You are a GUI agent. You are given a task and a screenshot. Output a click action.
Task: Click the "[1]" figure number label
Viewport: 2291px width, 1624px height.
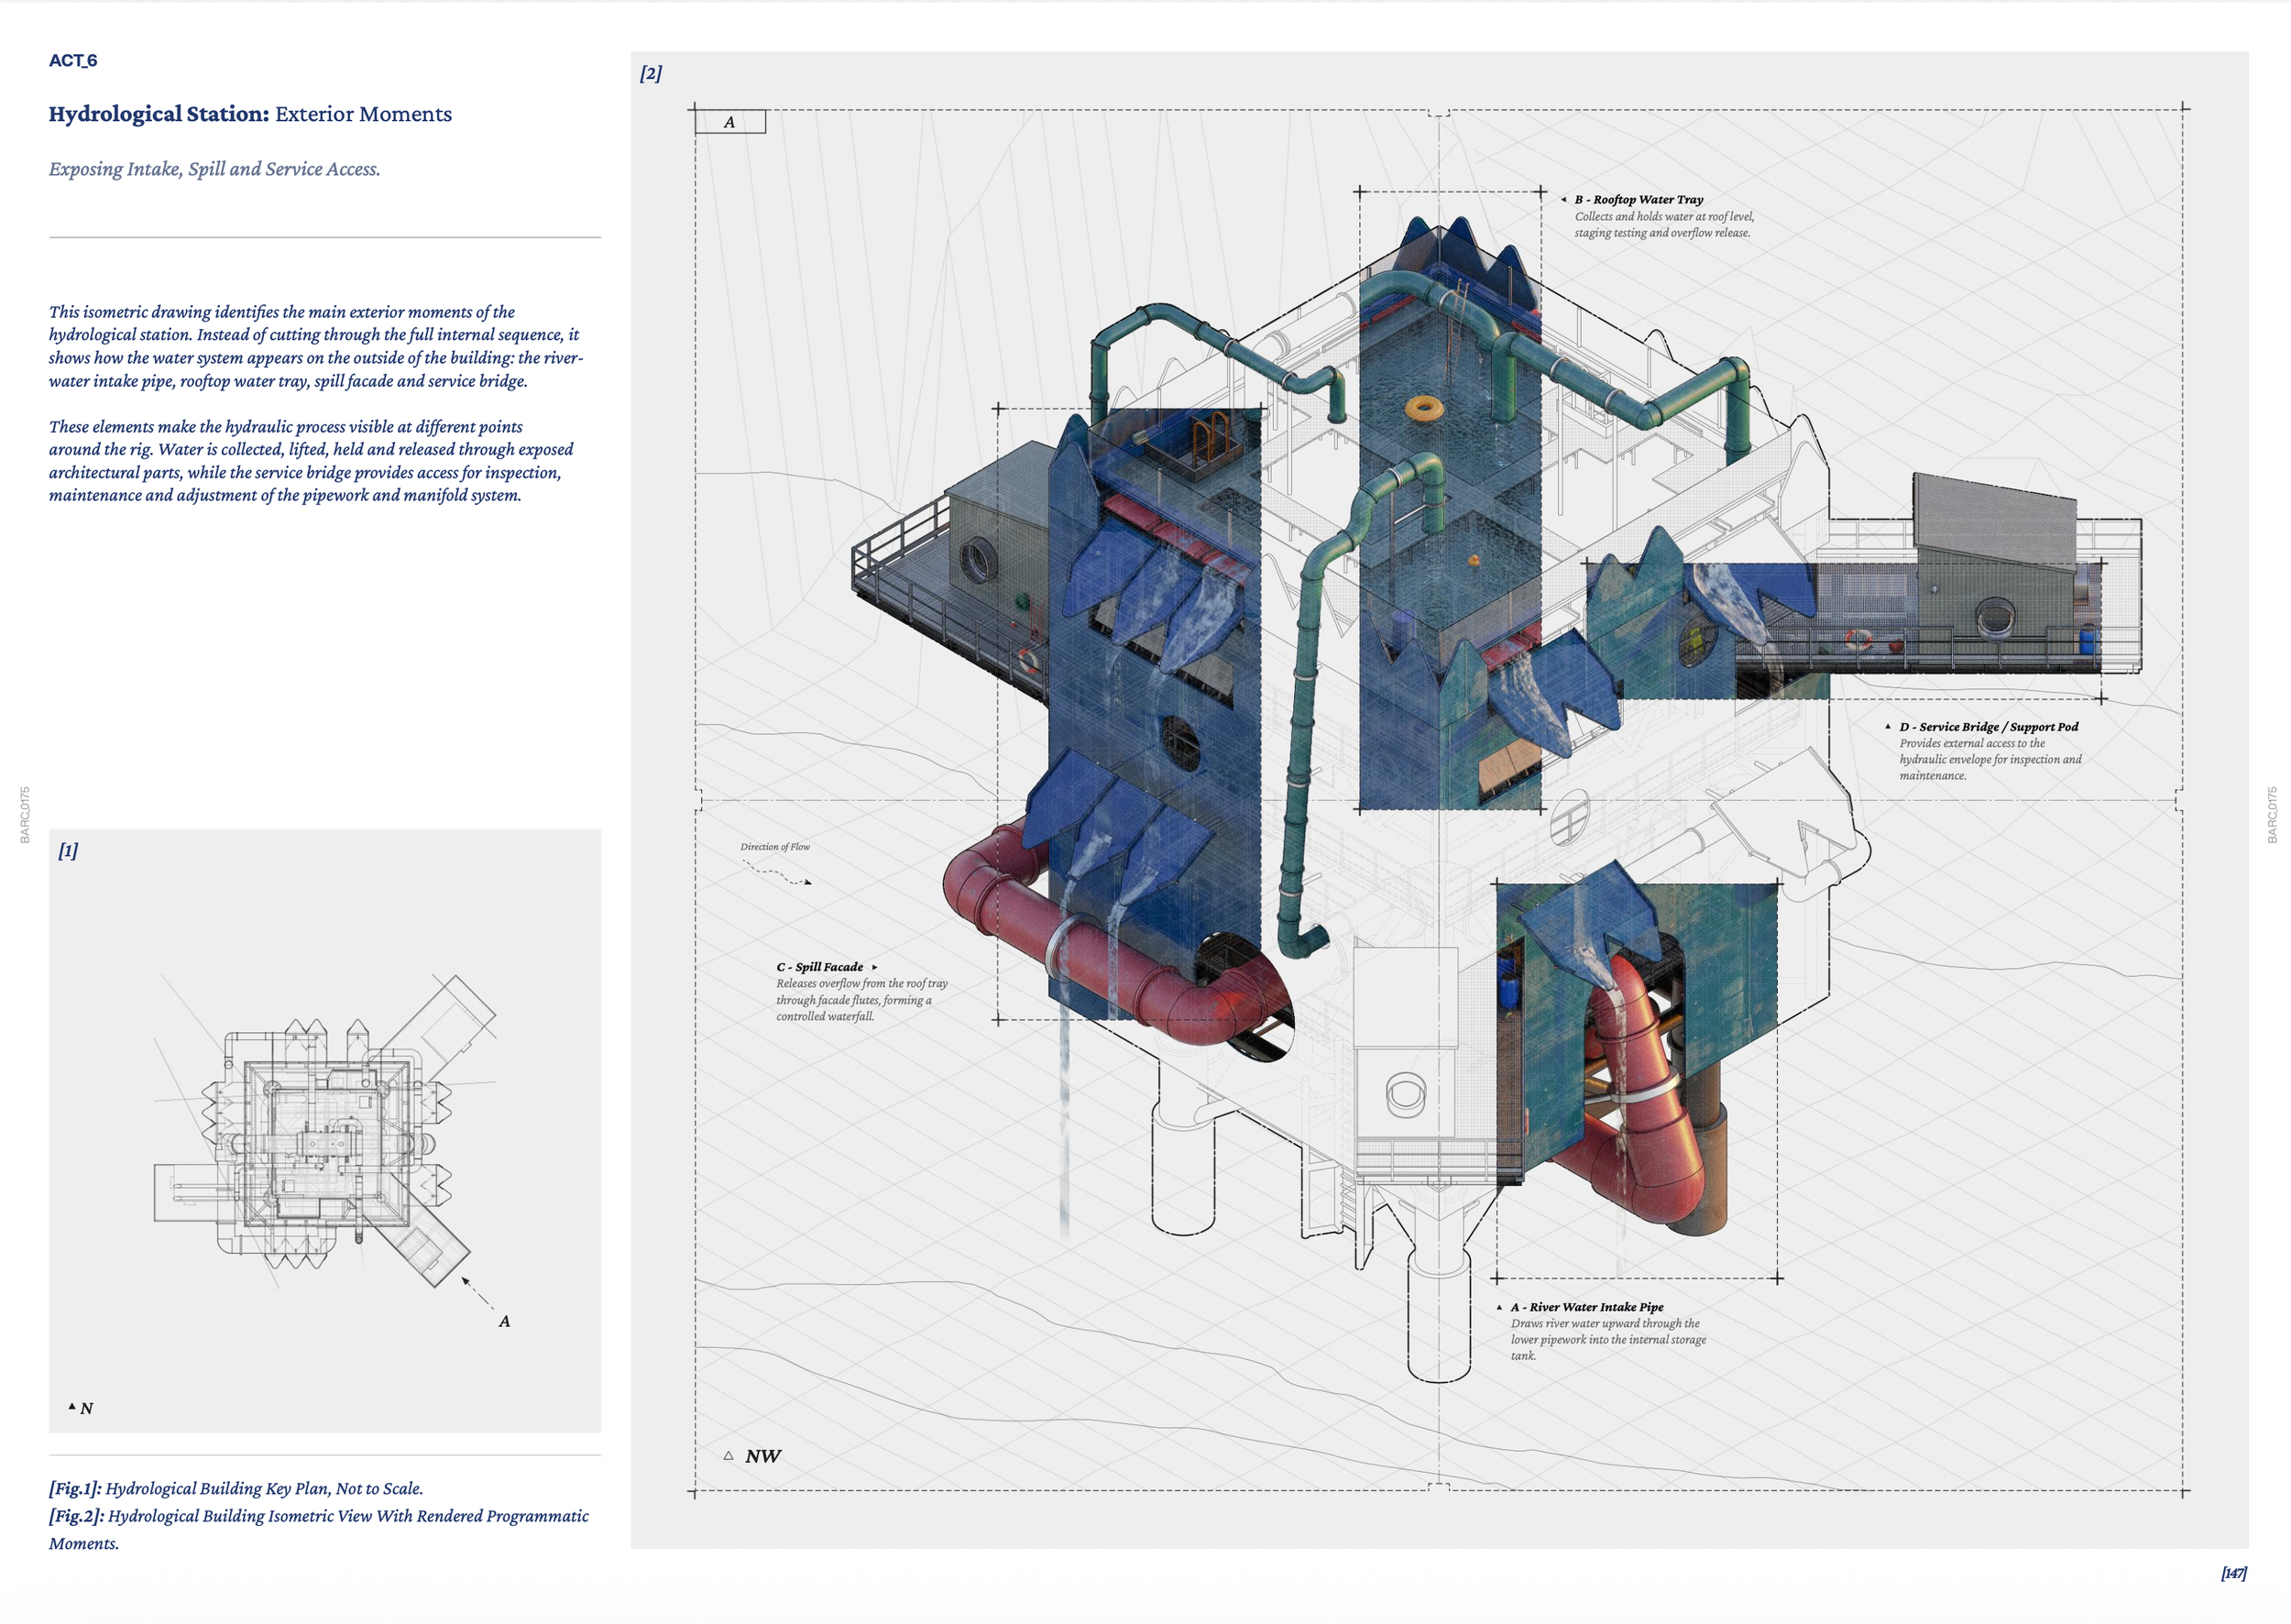tap(68, 851)
